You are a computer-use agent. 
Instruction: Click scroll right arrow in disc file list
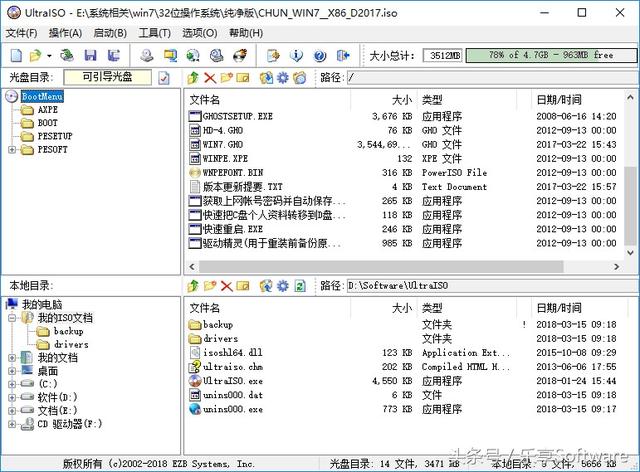[x=616, y=267]
